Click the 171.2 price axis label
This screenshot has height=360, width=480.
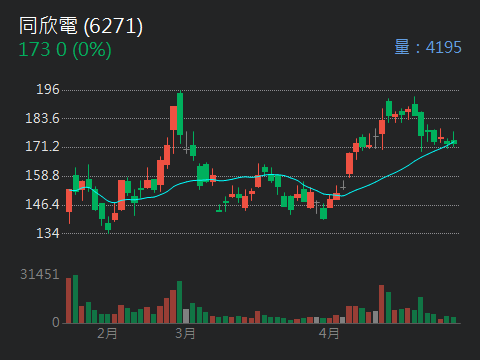pos(42,147)
